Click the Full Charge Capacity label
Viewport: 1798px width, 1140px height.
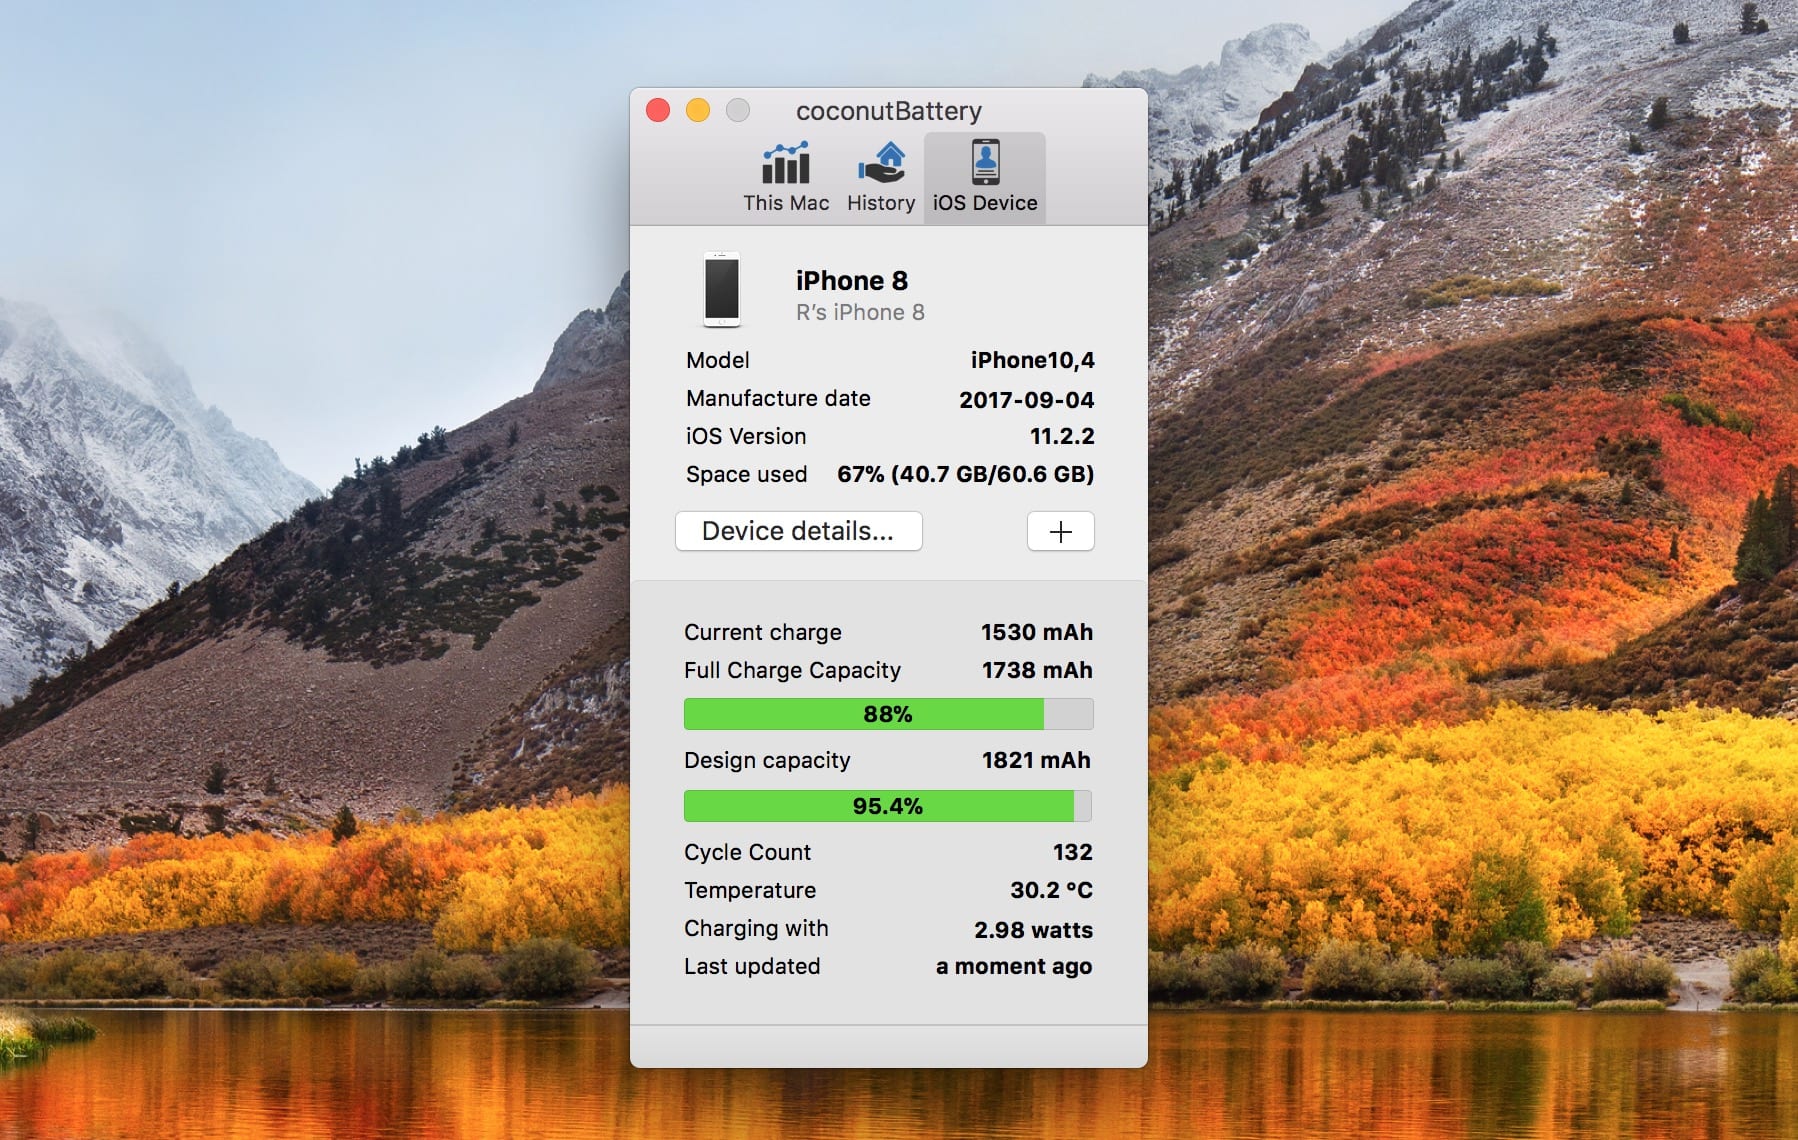[x=792, y=670]
